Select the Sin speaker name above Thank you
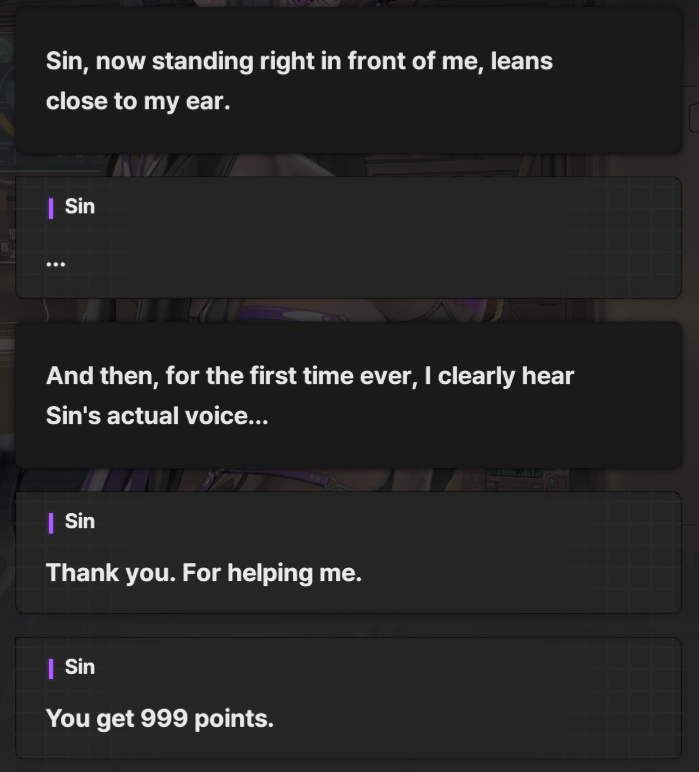Screen dimensions: 699x772 [x=80, y=521]
